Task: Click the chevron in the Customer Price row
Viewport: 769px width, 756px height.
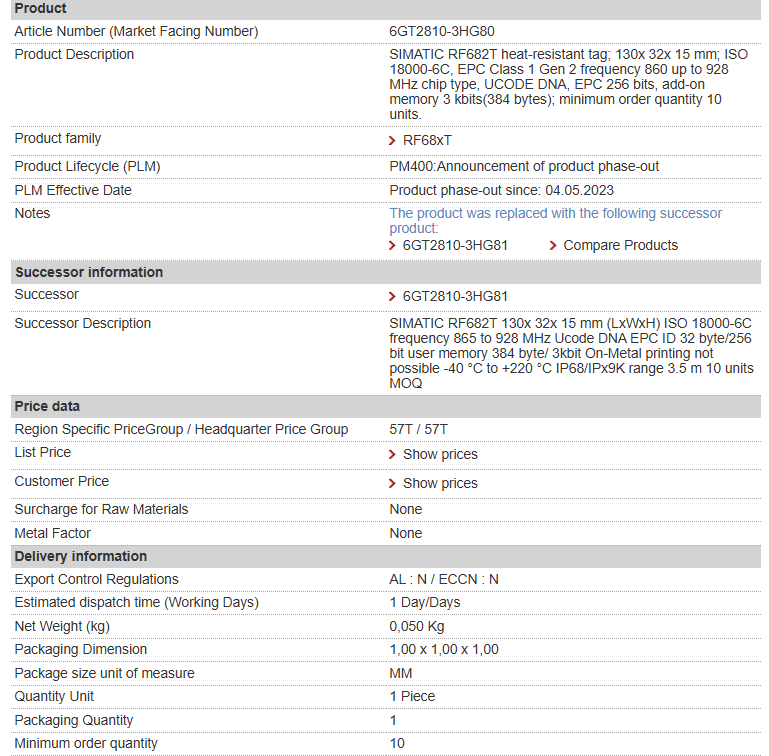Action: tap(392, 484)
